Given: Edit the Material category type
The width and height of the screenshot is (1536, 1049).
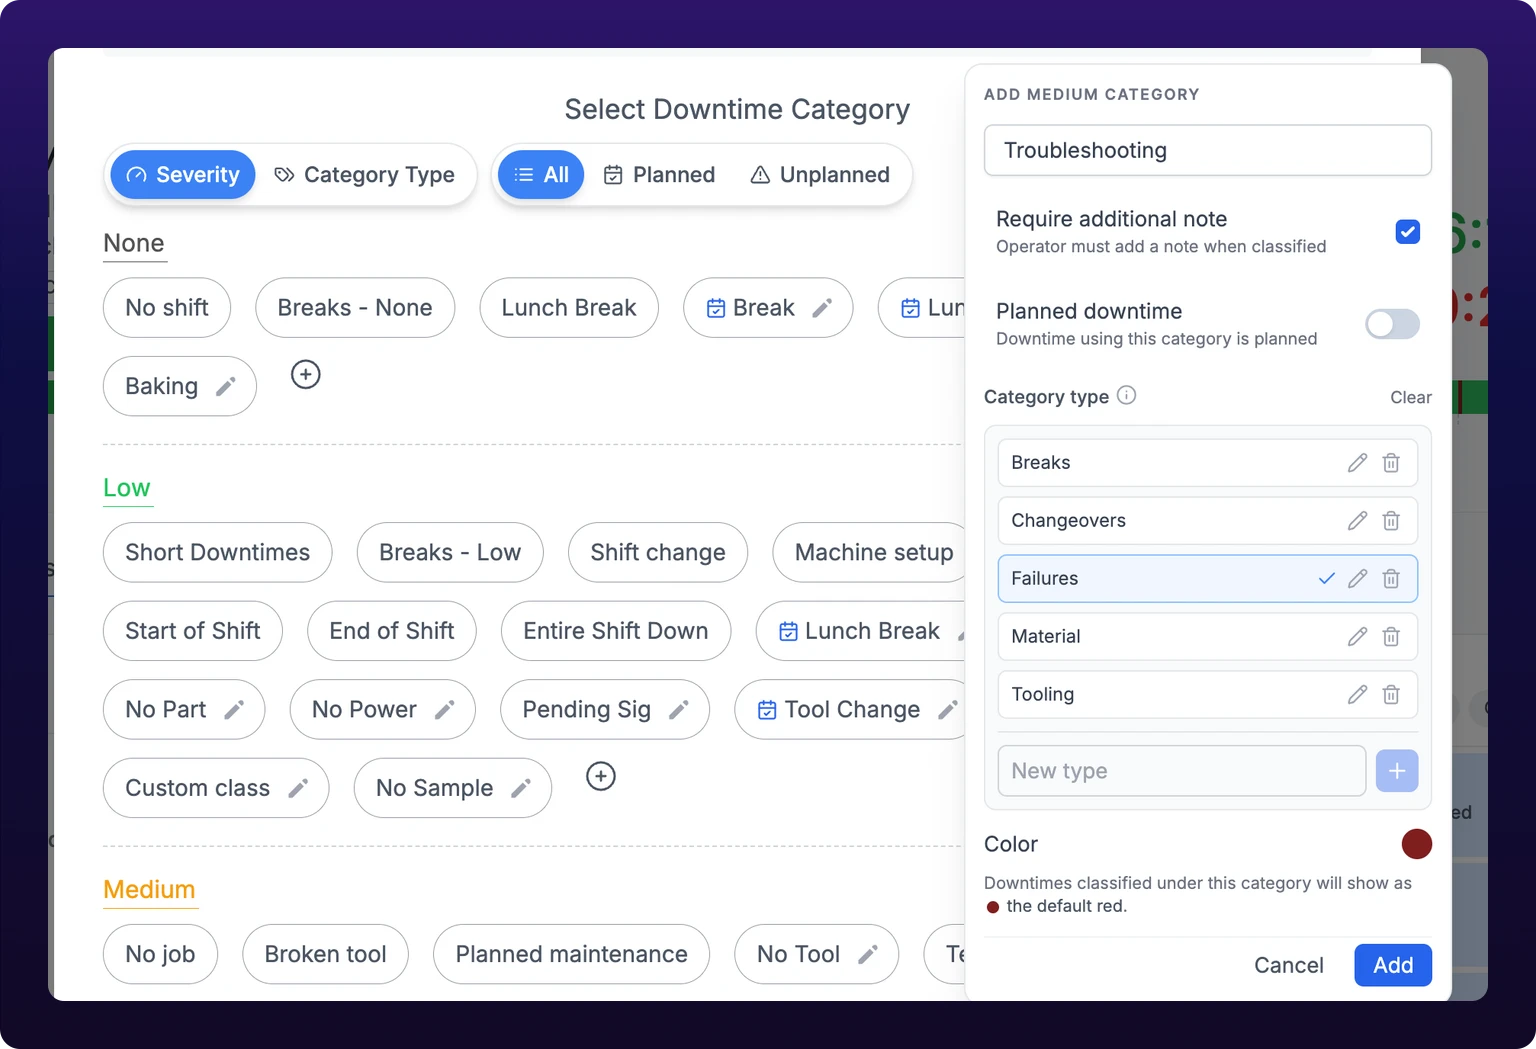Looking at the screenshot, I should tap(1357, 637).
